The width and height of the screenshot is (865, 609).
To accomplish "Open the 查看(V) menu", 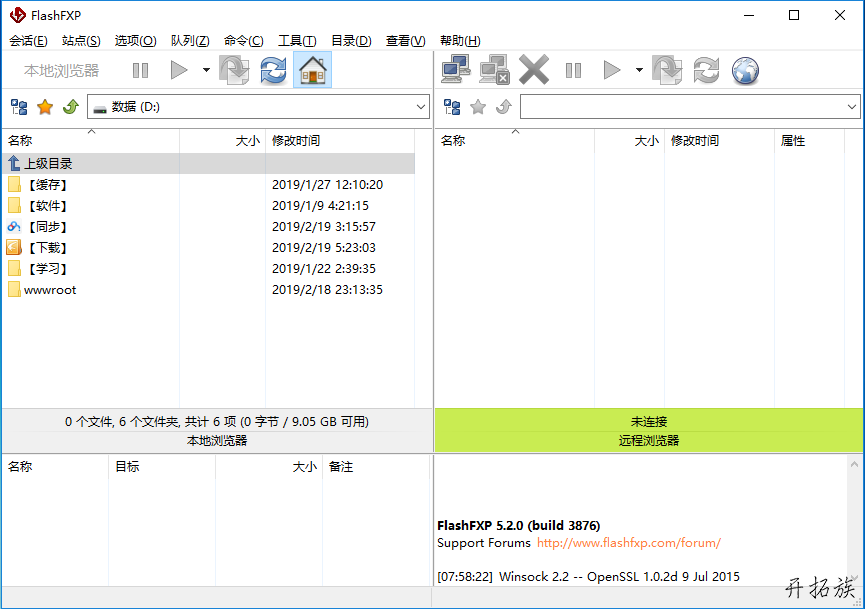I will (x=405, y=41).
